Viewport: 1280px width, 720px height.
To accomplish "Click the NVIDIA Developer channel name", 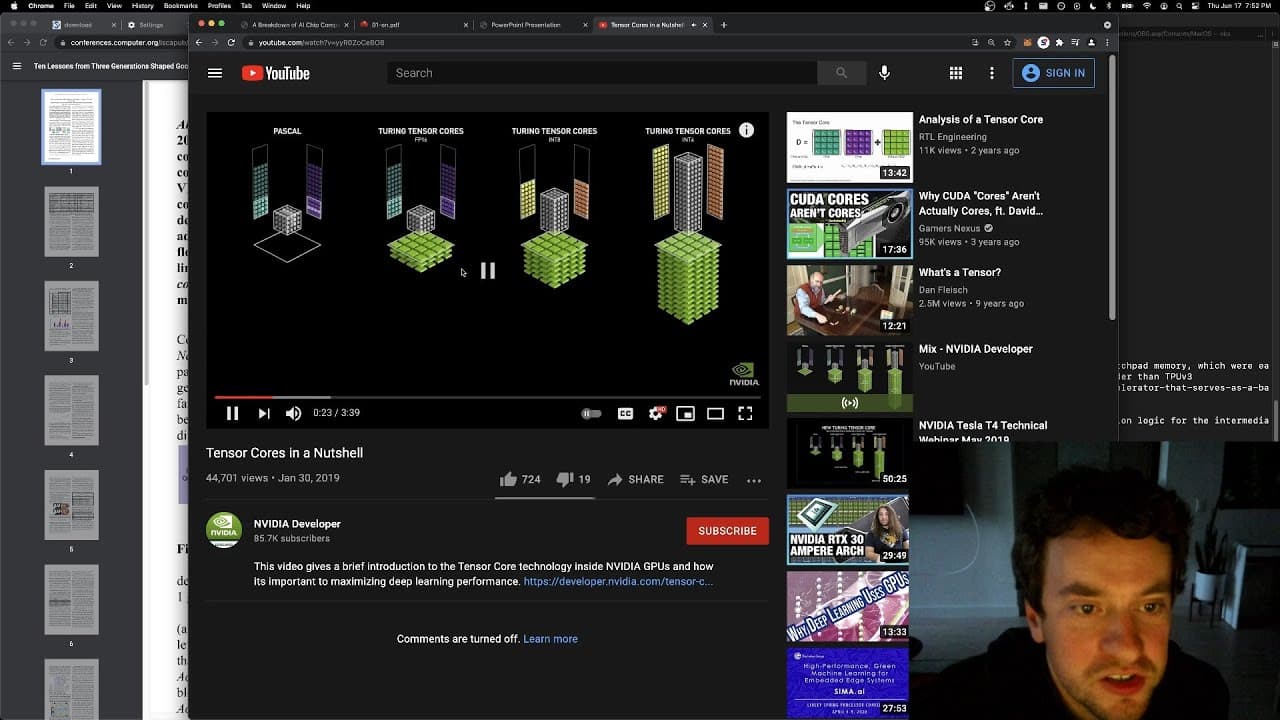I will click(x=297, y=524).
